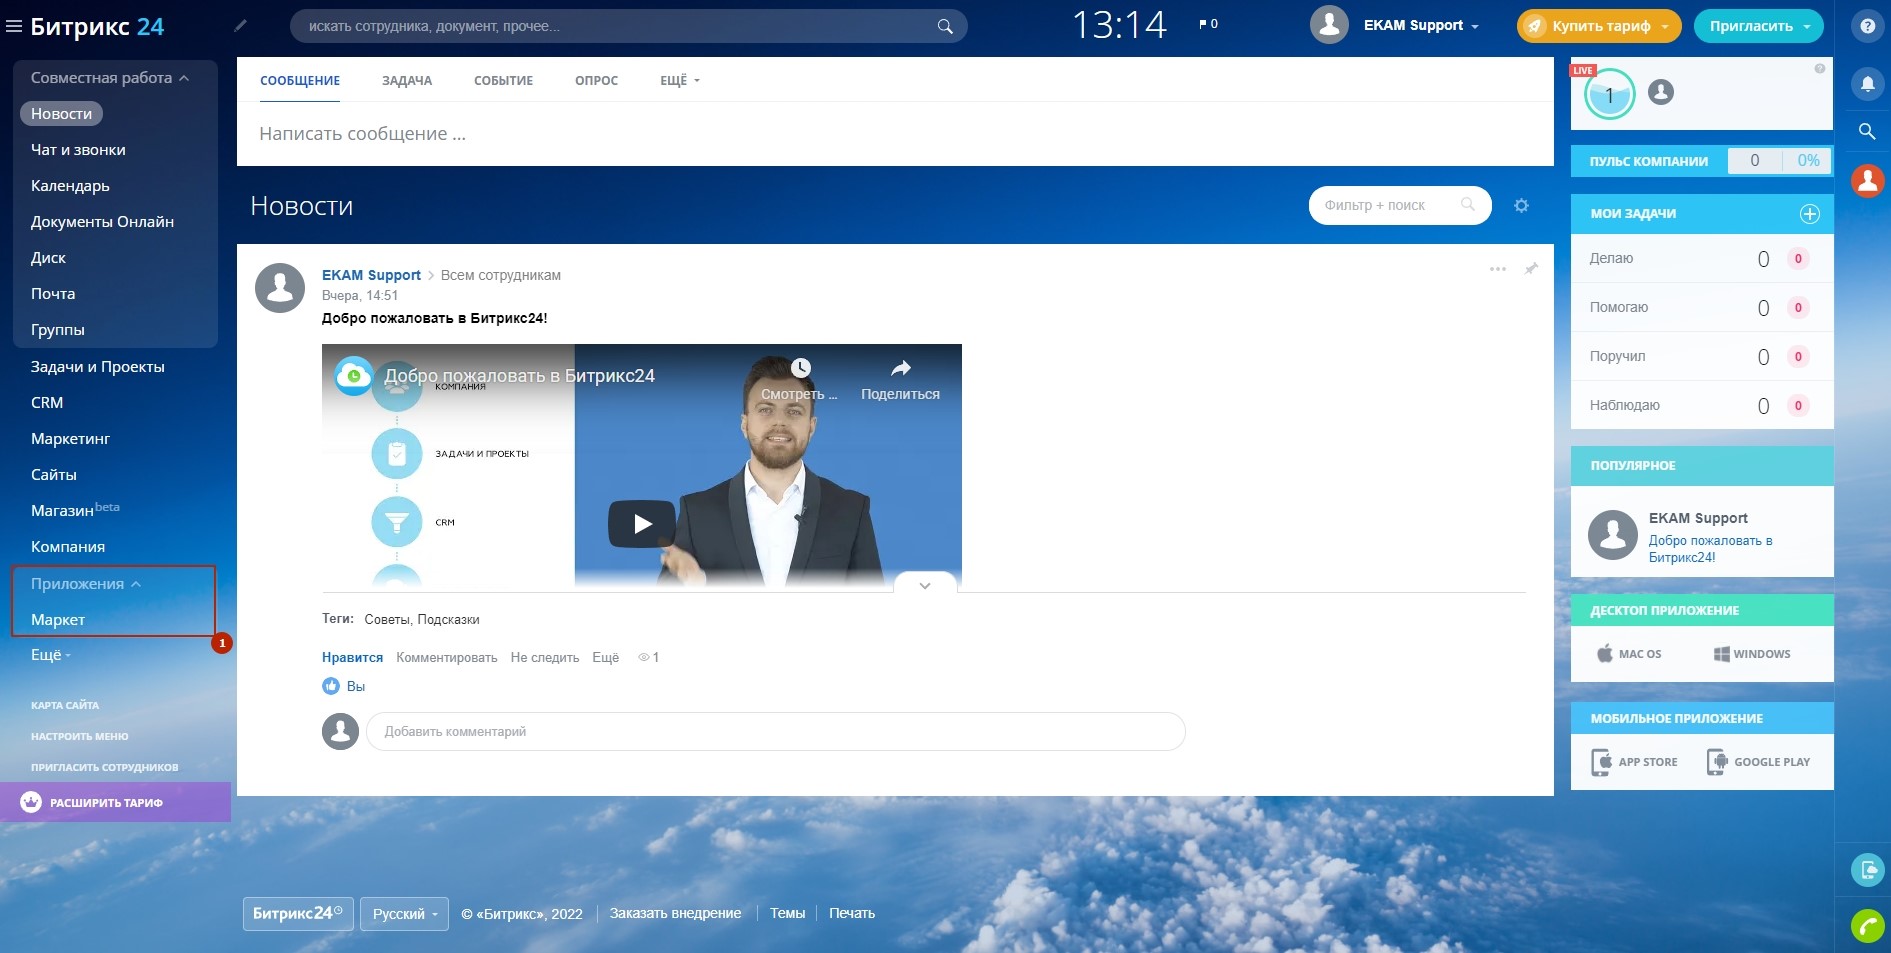Click the LIVE pulse circle showing 1
1891x953 pixels.
1609,96
